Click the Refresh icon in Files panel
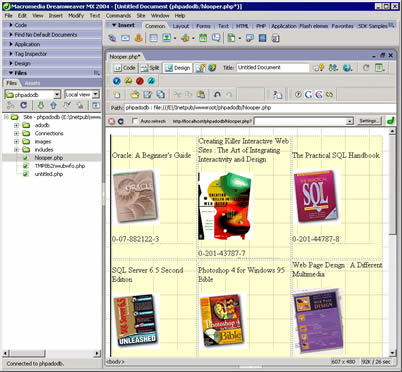 click(x=23, y=105)
